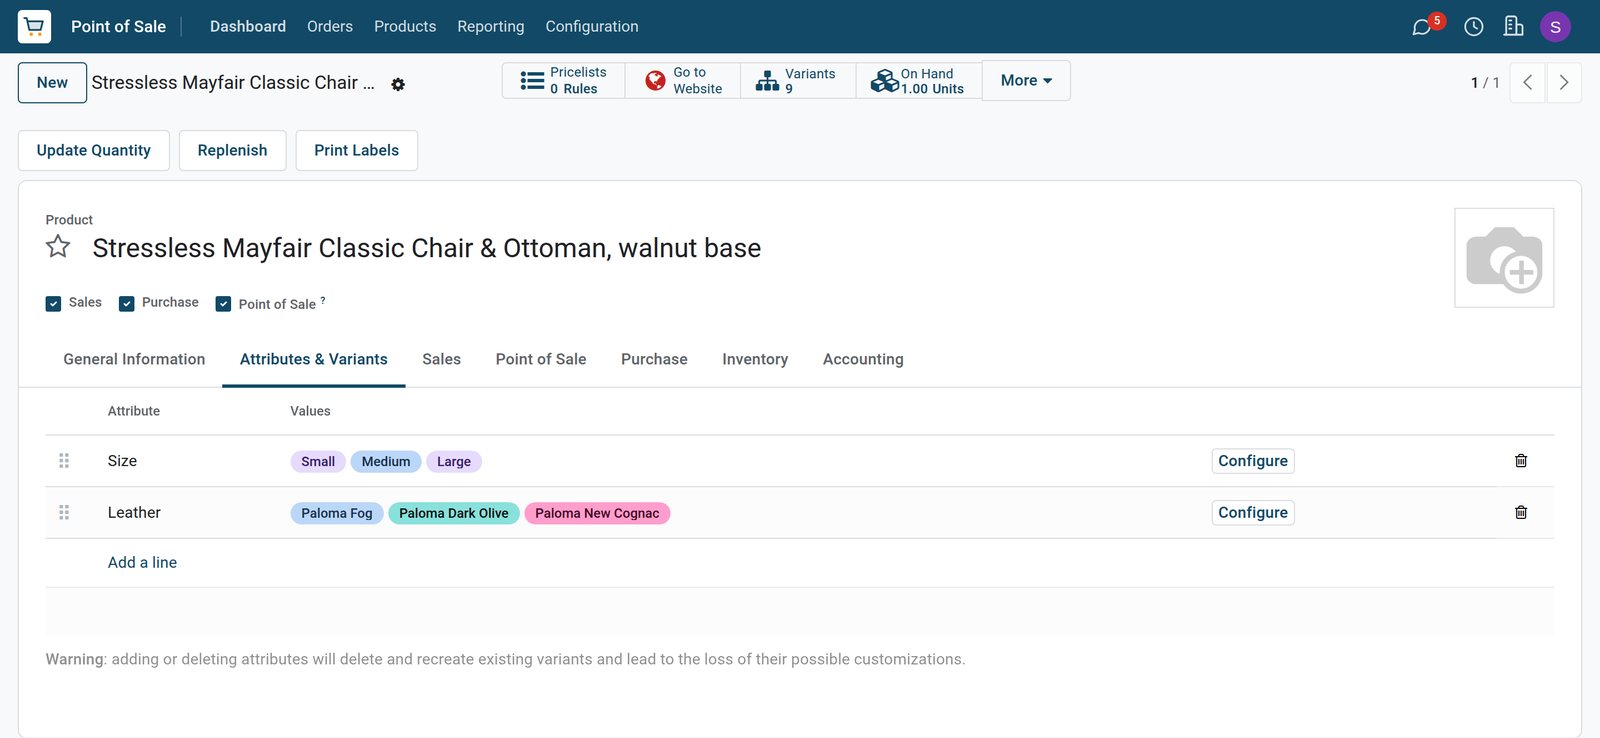This screenshot has width=1600, height=738.
Task: Mark product as favorite with star icon
Action: [58, 246]
